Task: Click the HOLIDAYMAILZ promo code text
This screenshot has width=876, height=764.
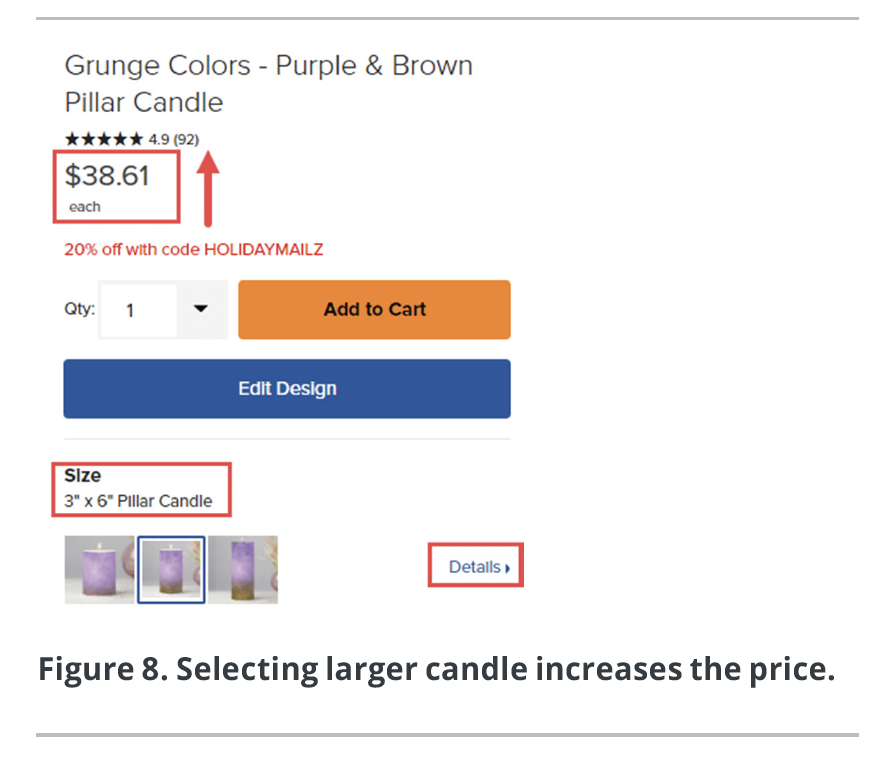Action: coord(264,249)
